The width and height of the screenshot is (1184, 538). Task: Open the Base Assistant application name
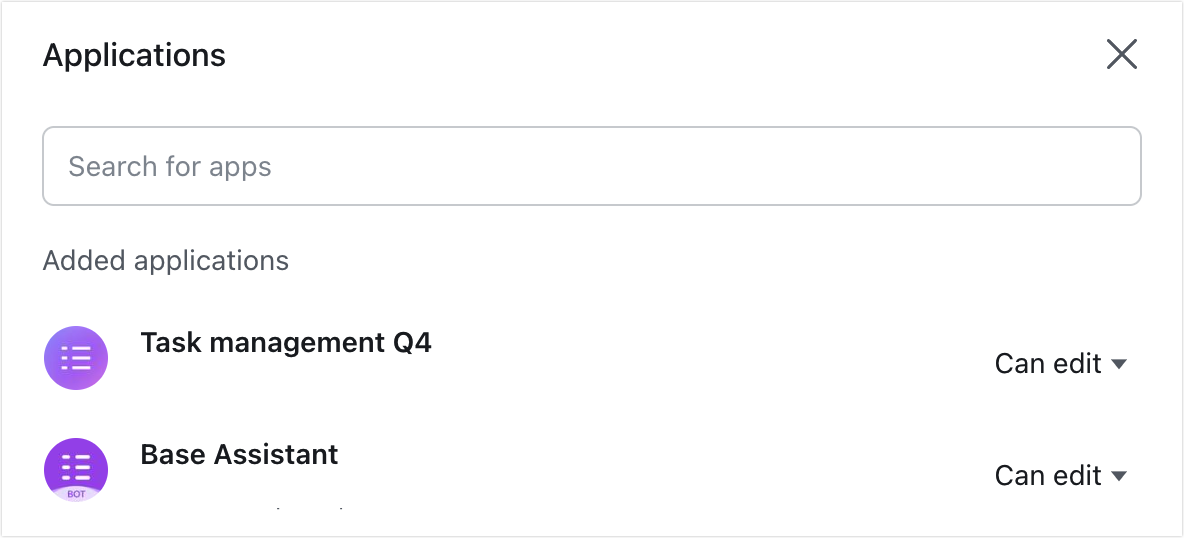point(239,454)
